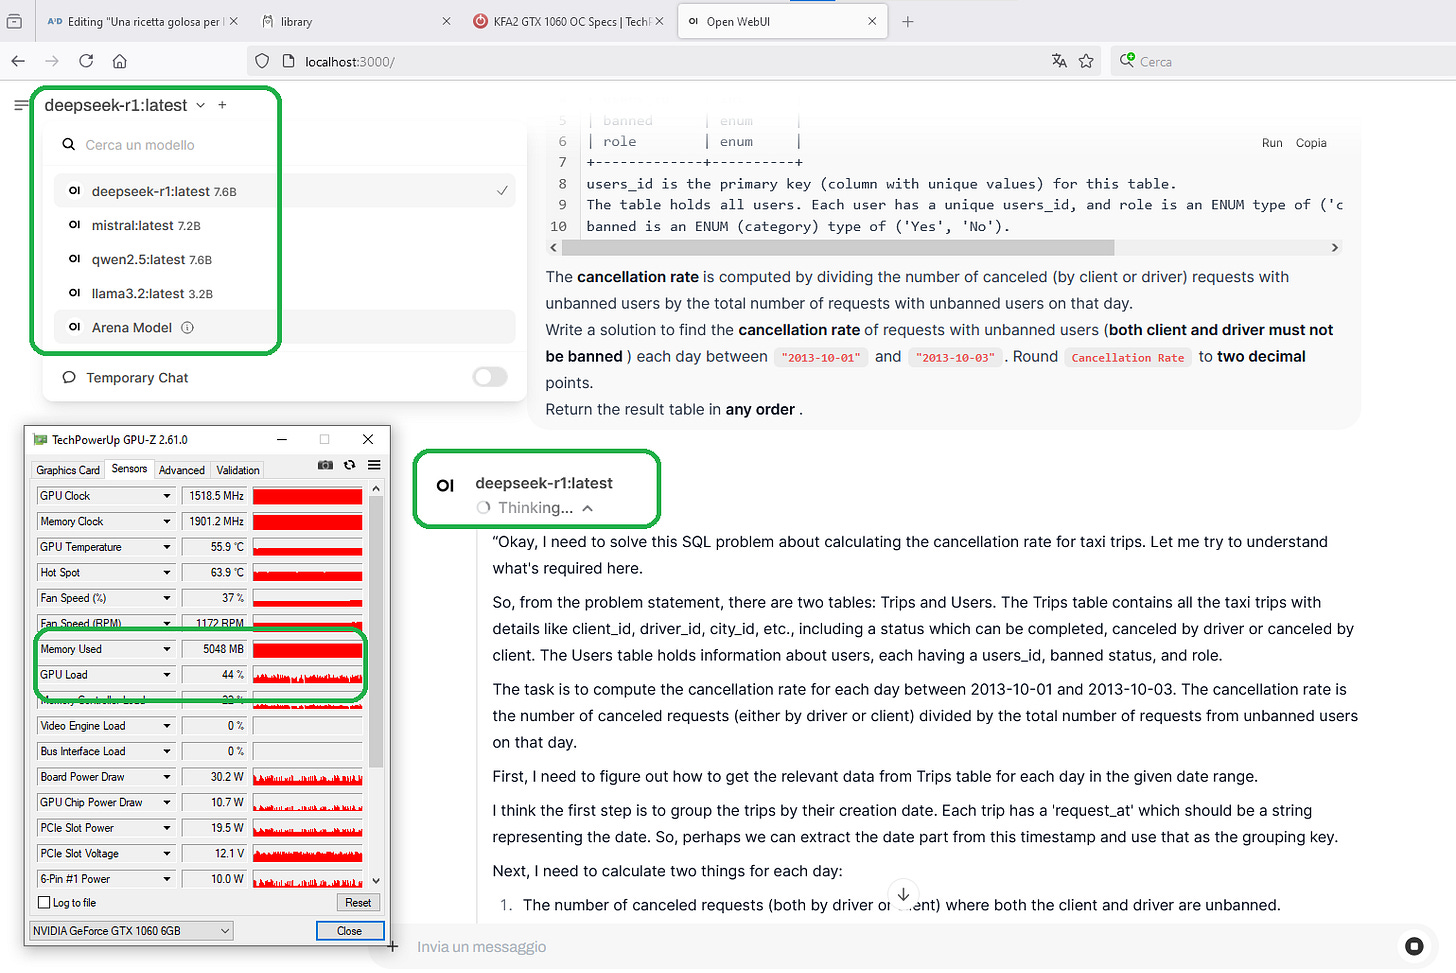Close the TechPowerUp specs tab
The image size is (1456, 973).
coord(659,21)
